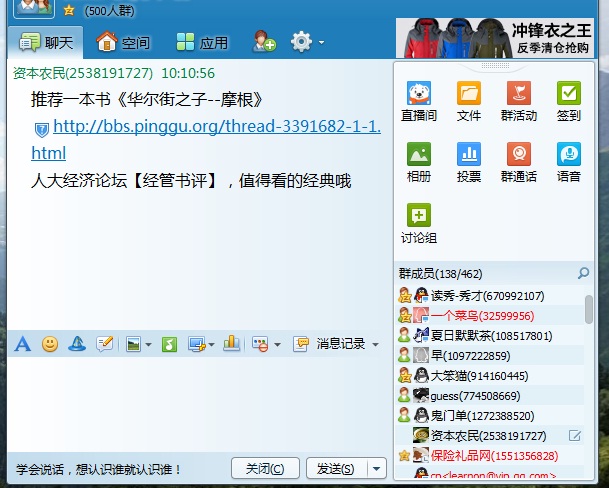Open the send options dropdown arrow
The height and width of the screenshot is (488, 609).
coord(376,469)
